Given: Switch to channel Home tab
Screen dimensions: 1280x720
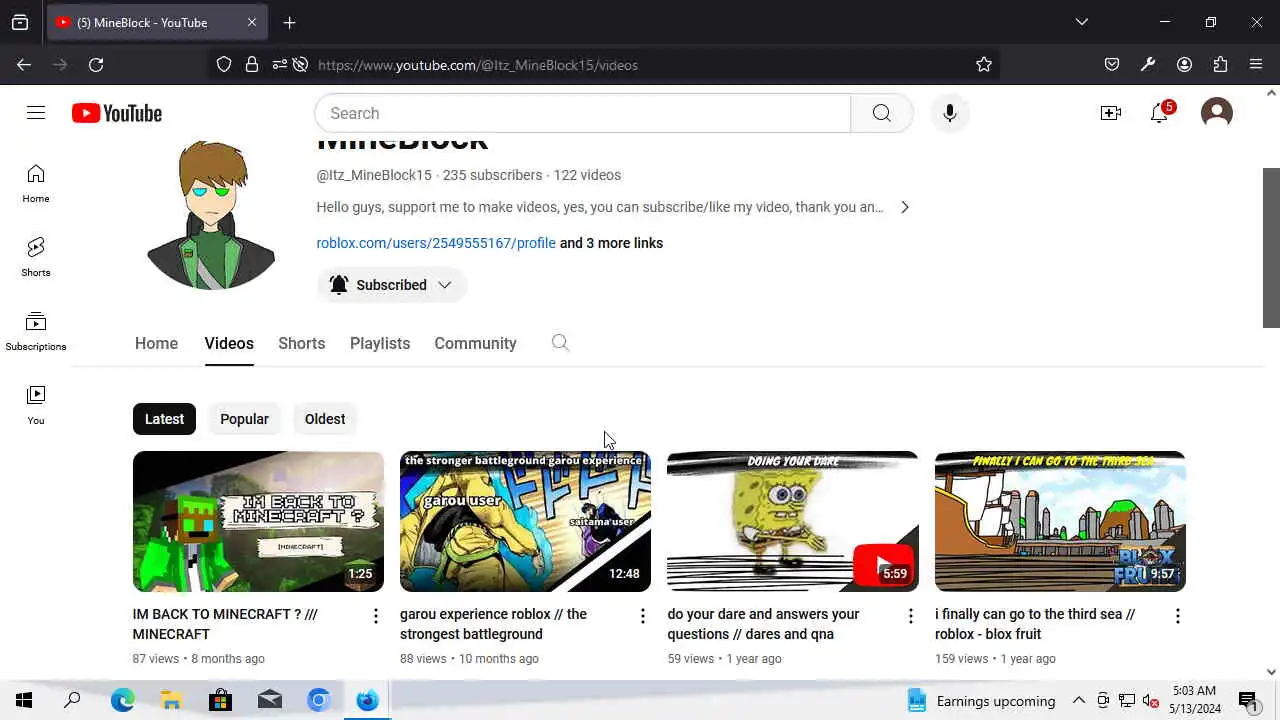Looking at the screenshot, I should pyautogui.click(x=156, y=343).
